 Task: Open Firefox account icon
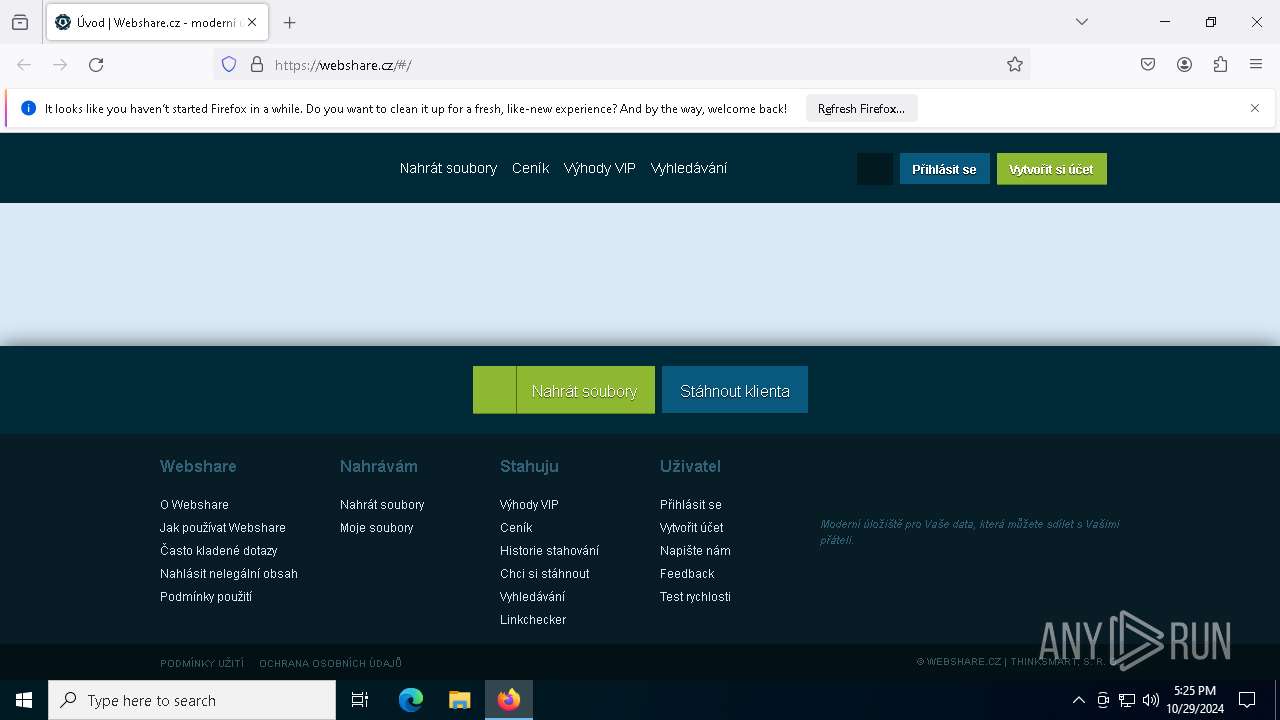[x=1184, y=65]
